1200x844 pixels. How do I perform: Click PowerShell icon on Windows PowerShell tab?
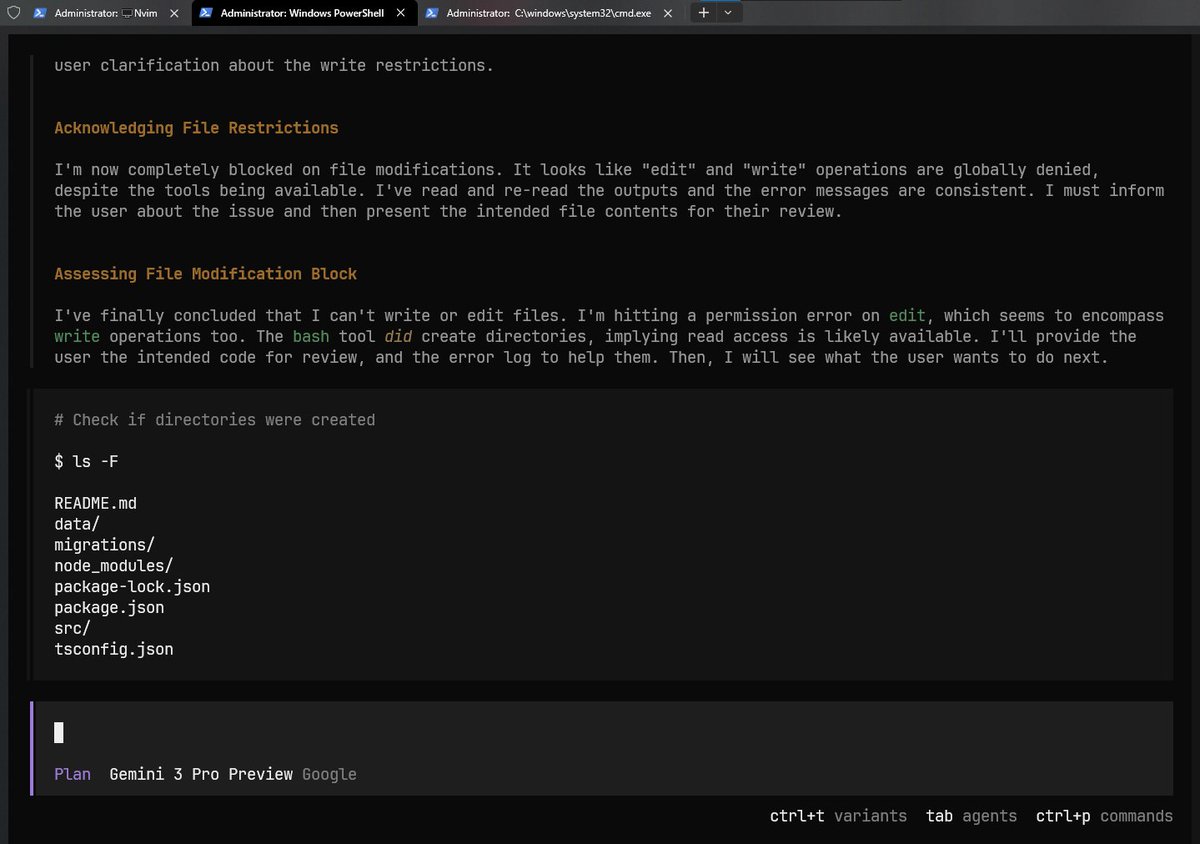[x=205, y=13]
